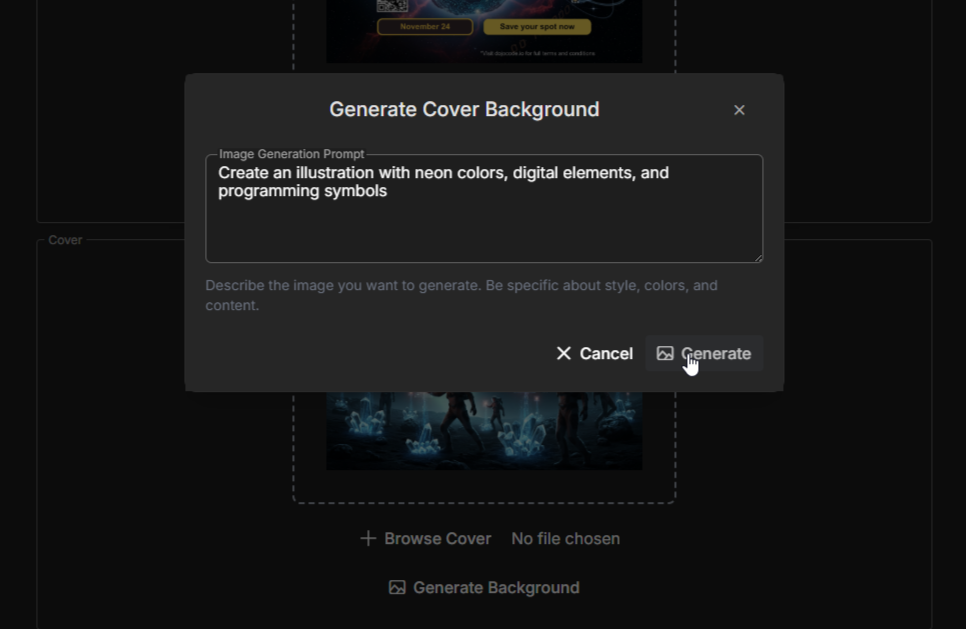Focus the Image Generation Prompt text area
This screenshot has height=629, width=966.
tap(484, 220)
